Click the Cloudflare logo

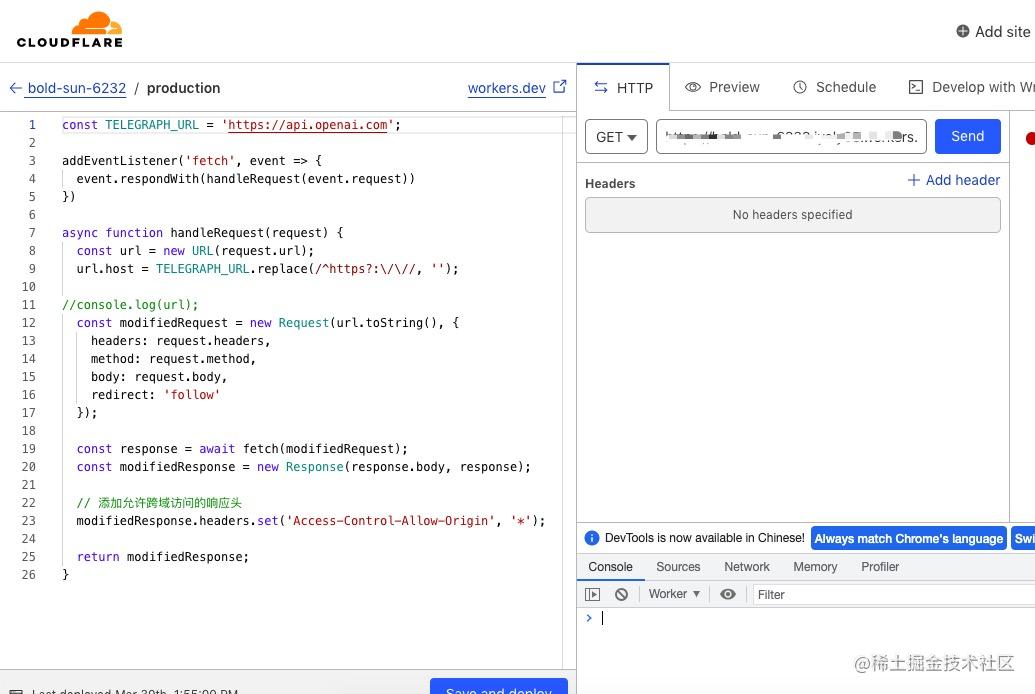coord(69,29)
